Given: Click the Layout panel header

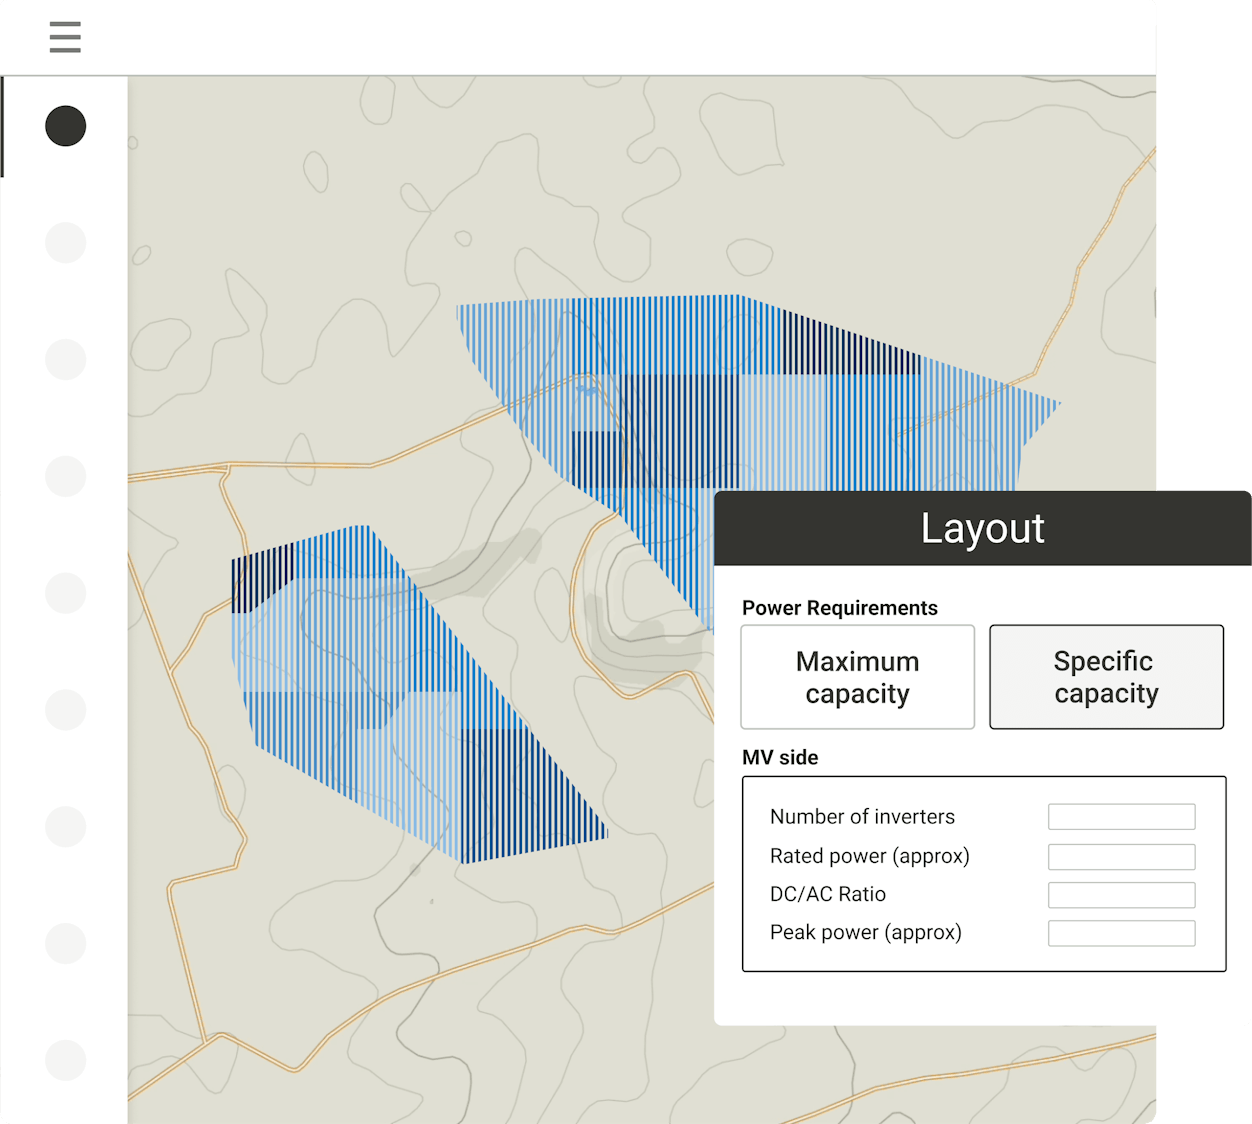Looking at the screenshot, I should tap(982, 529).
